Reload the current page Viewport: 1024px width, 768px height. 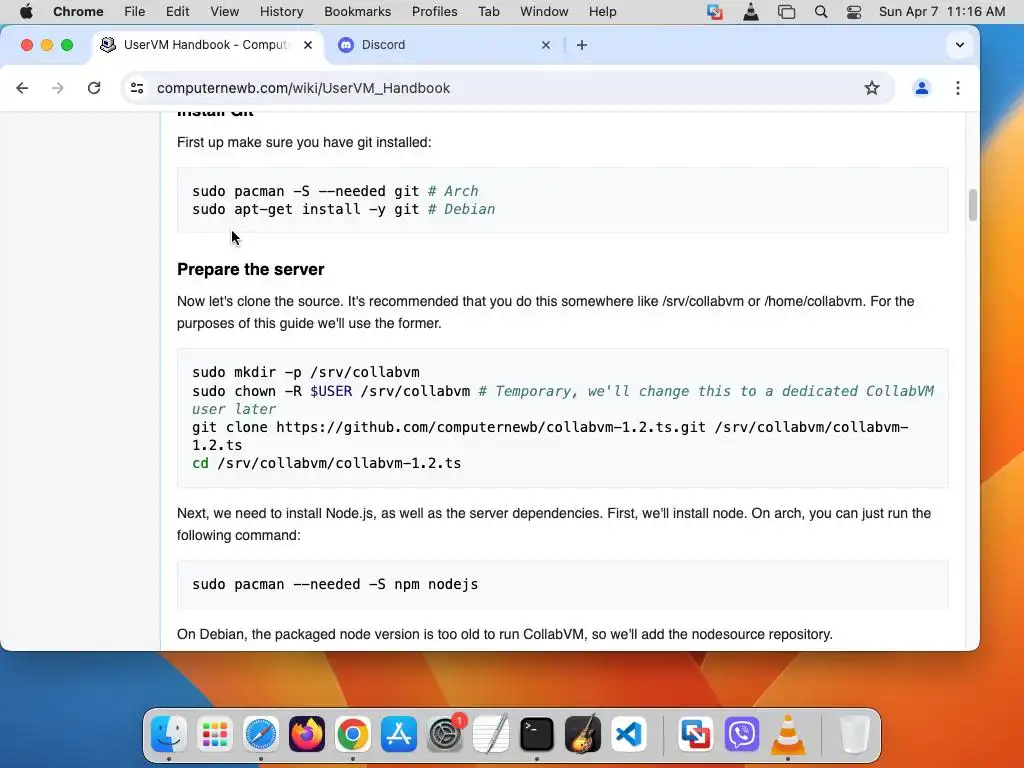click(x=94, y=88)
